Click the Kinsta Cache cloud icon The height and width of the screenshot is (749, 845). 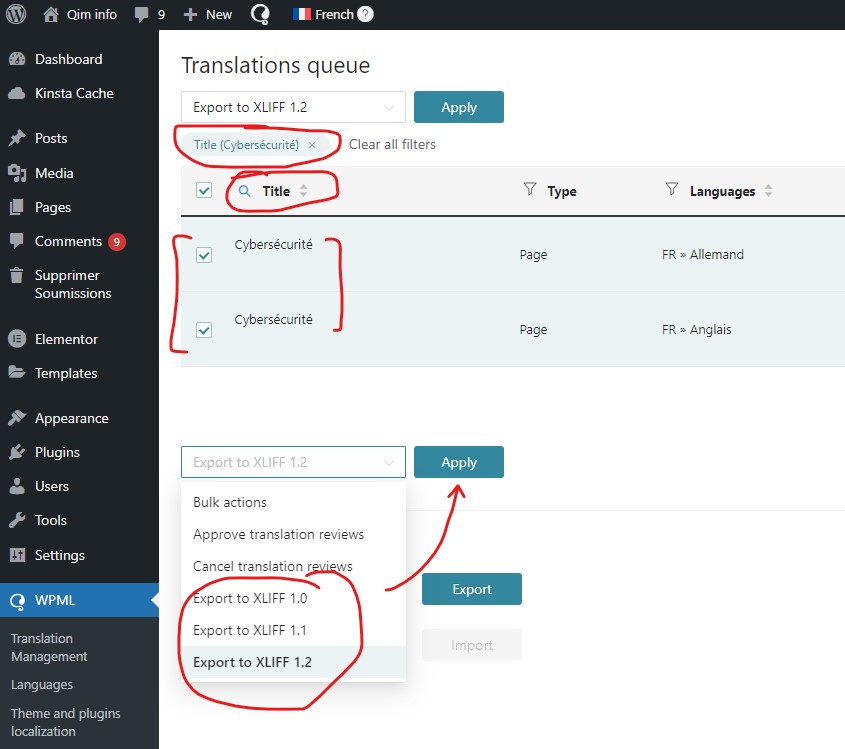[17, 93]
